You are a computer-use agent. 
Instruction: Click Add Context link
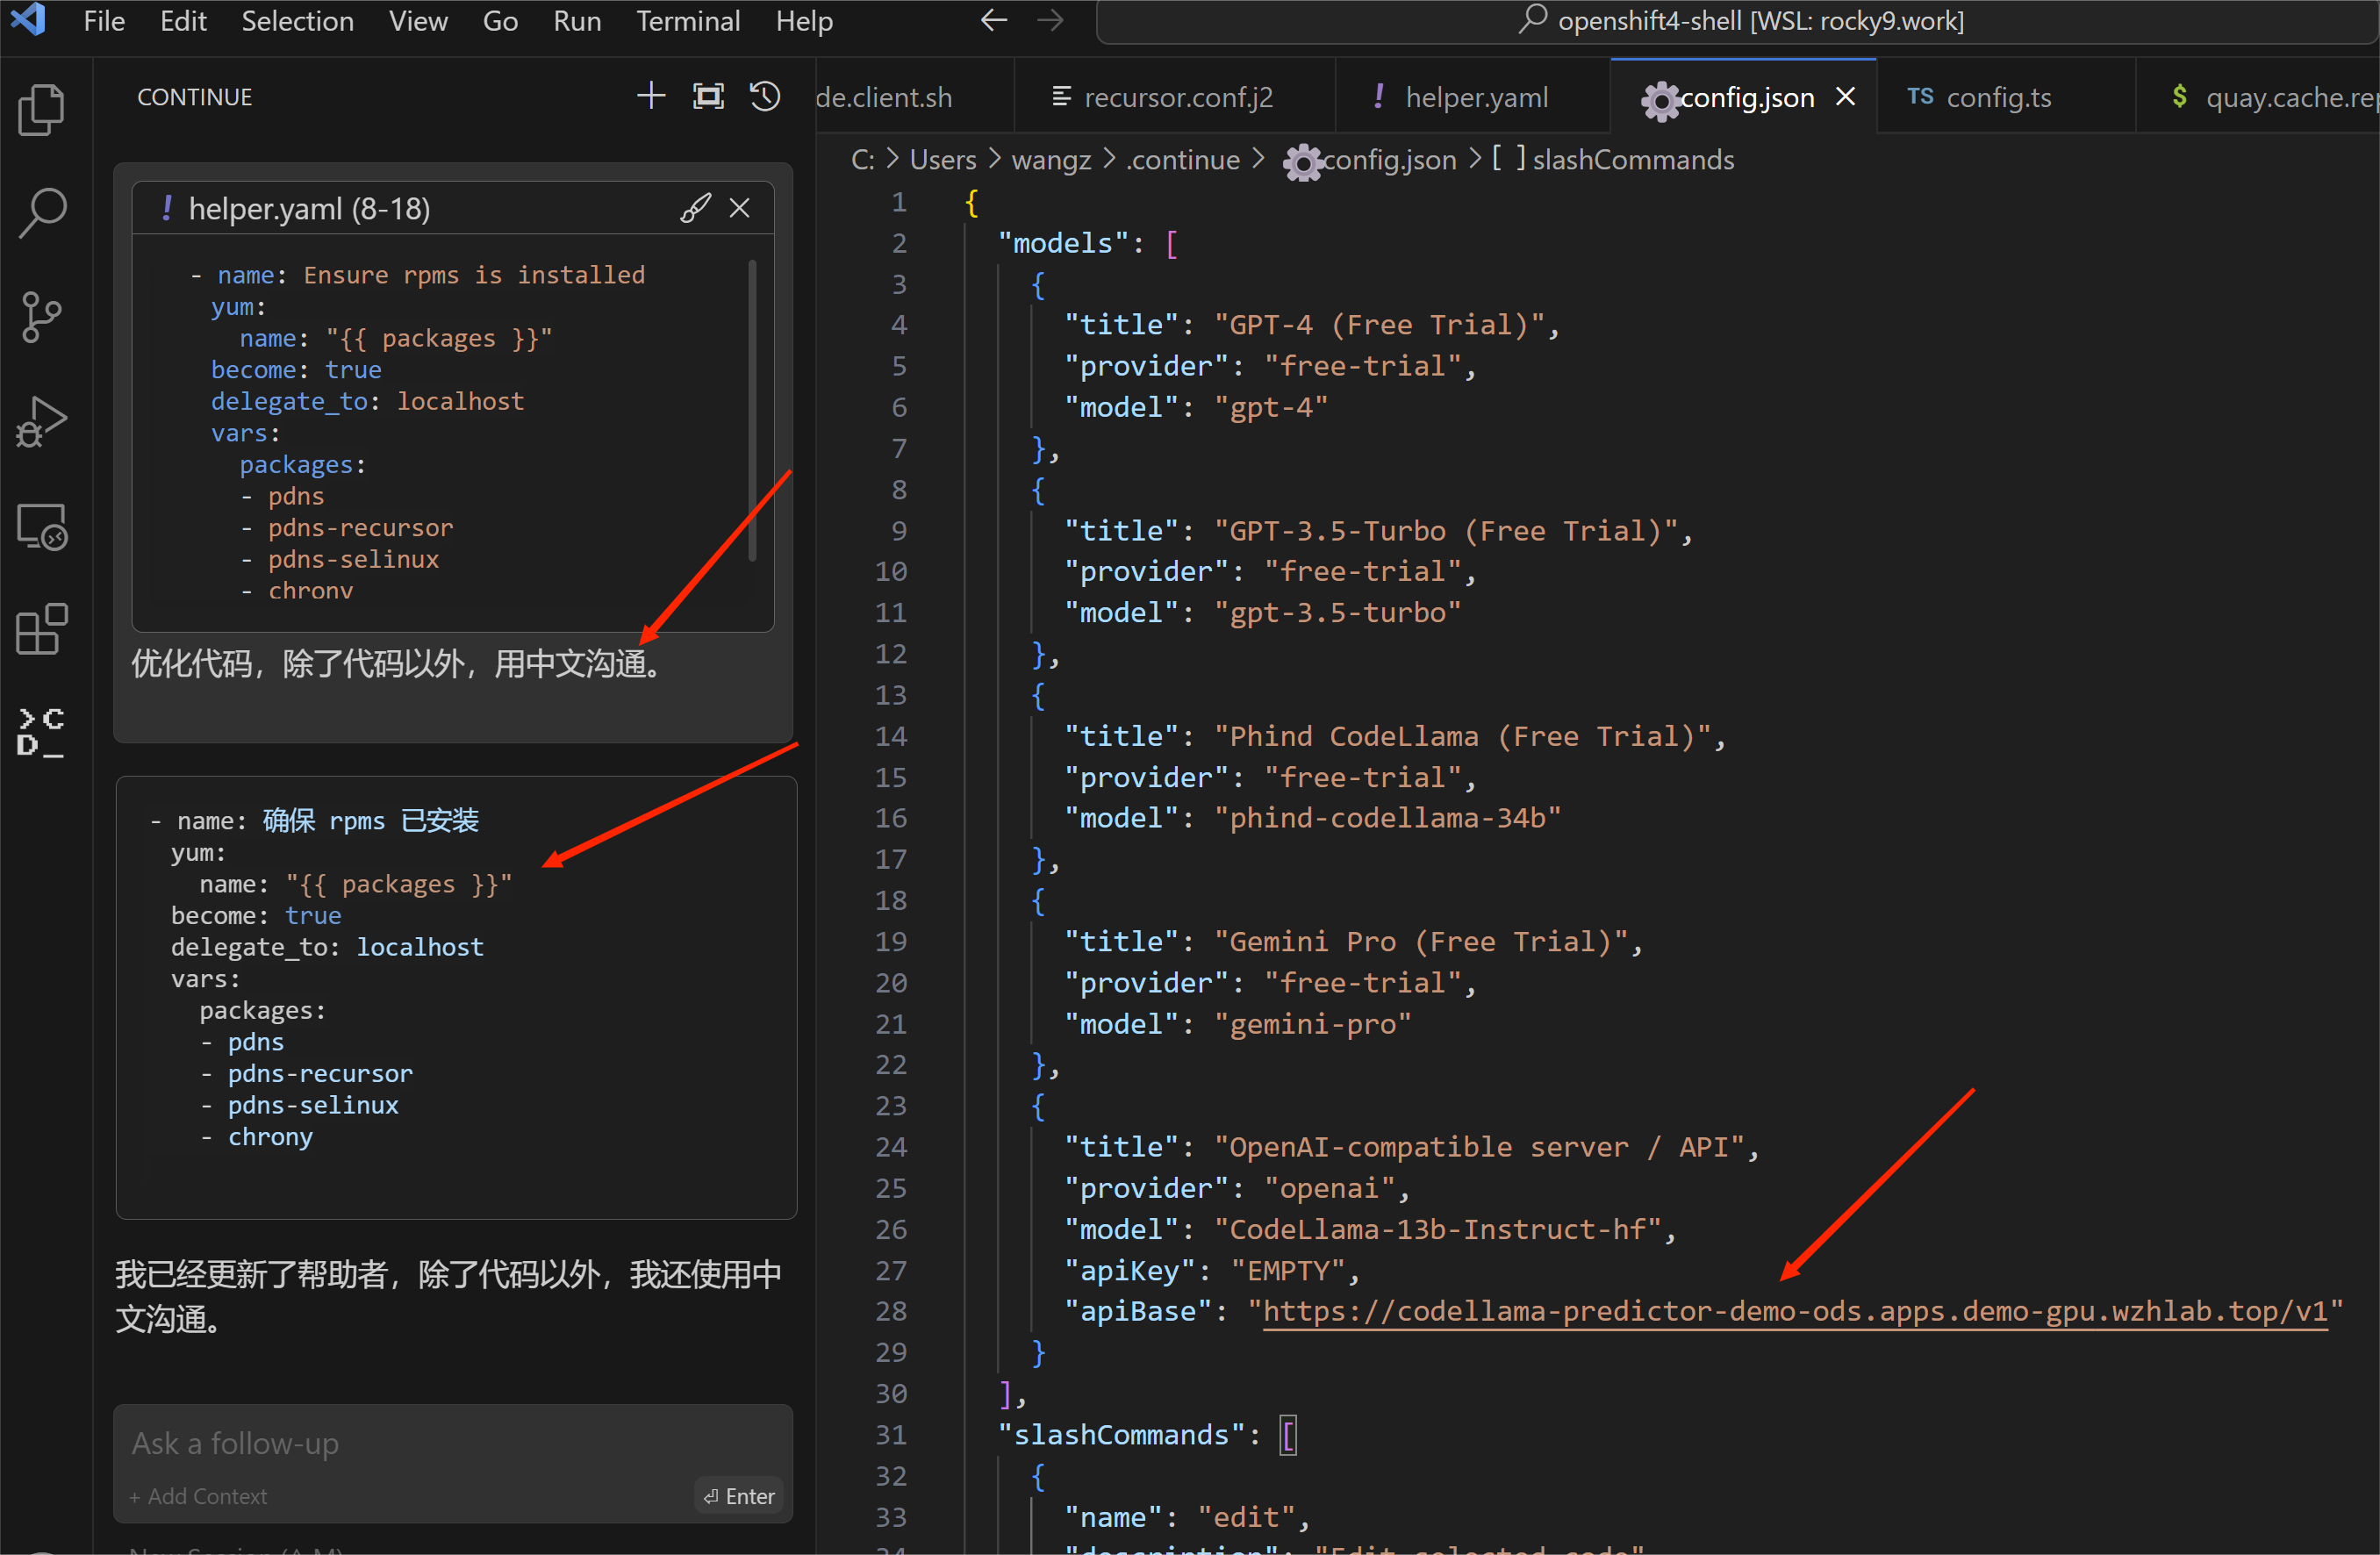[x=199, y=1496]
